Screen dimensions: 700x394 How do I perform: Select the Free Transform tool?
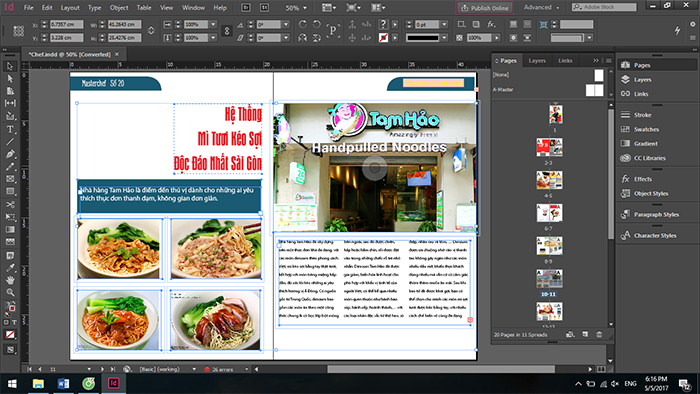(x=10, y=217)
